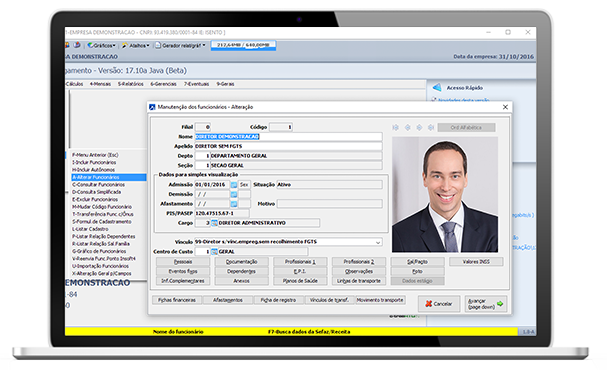Open calendar picker beside Admissão date

234,185
